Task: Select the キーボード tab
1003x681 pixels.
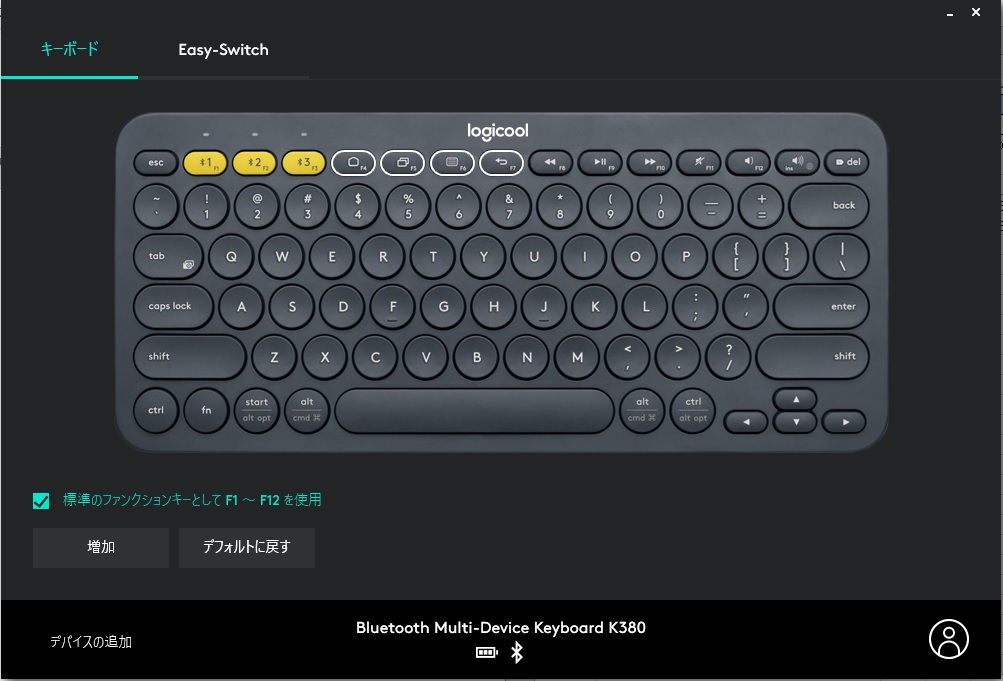Action: point(69,49)
